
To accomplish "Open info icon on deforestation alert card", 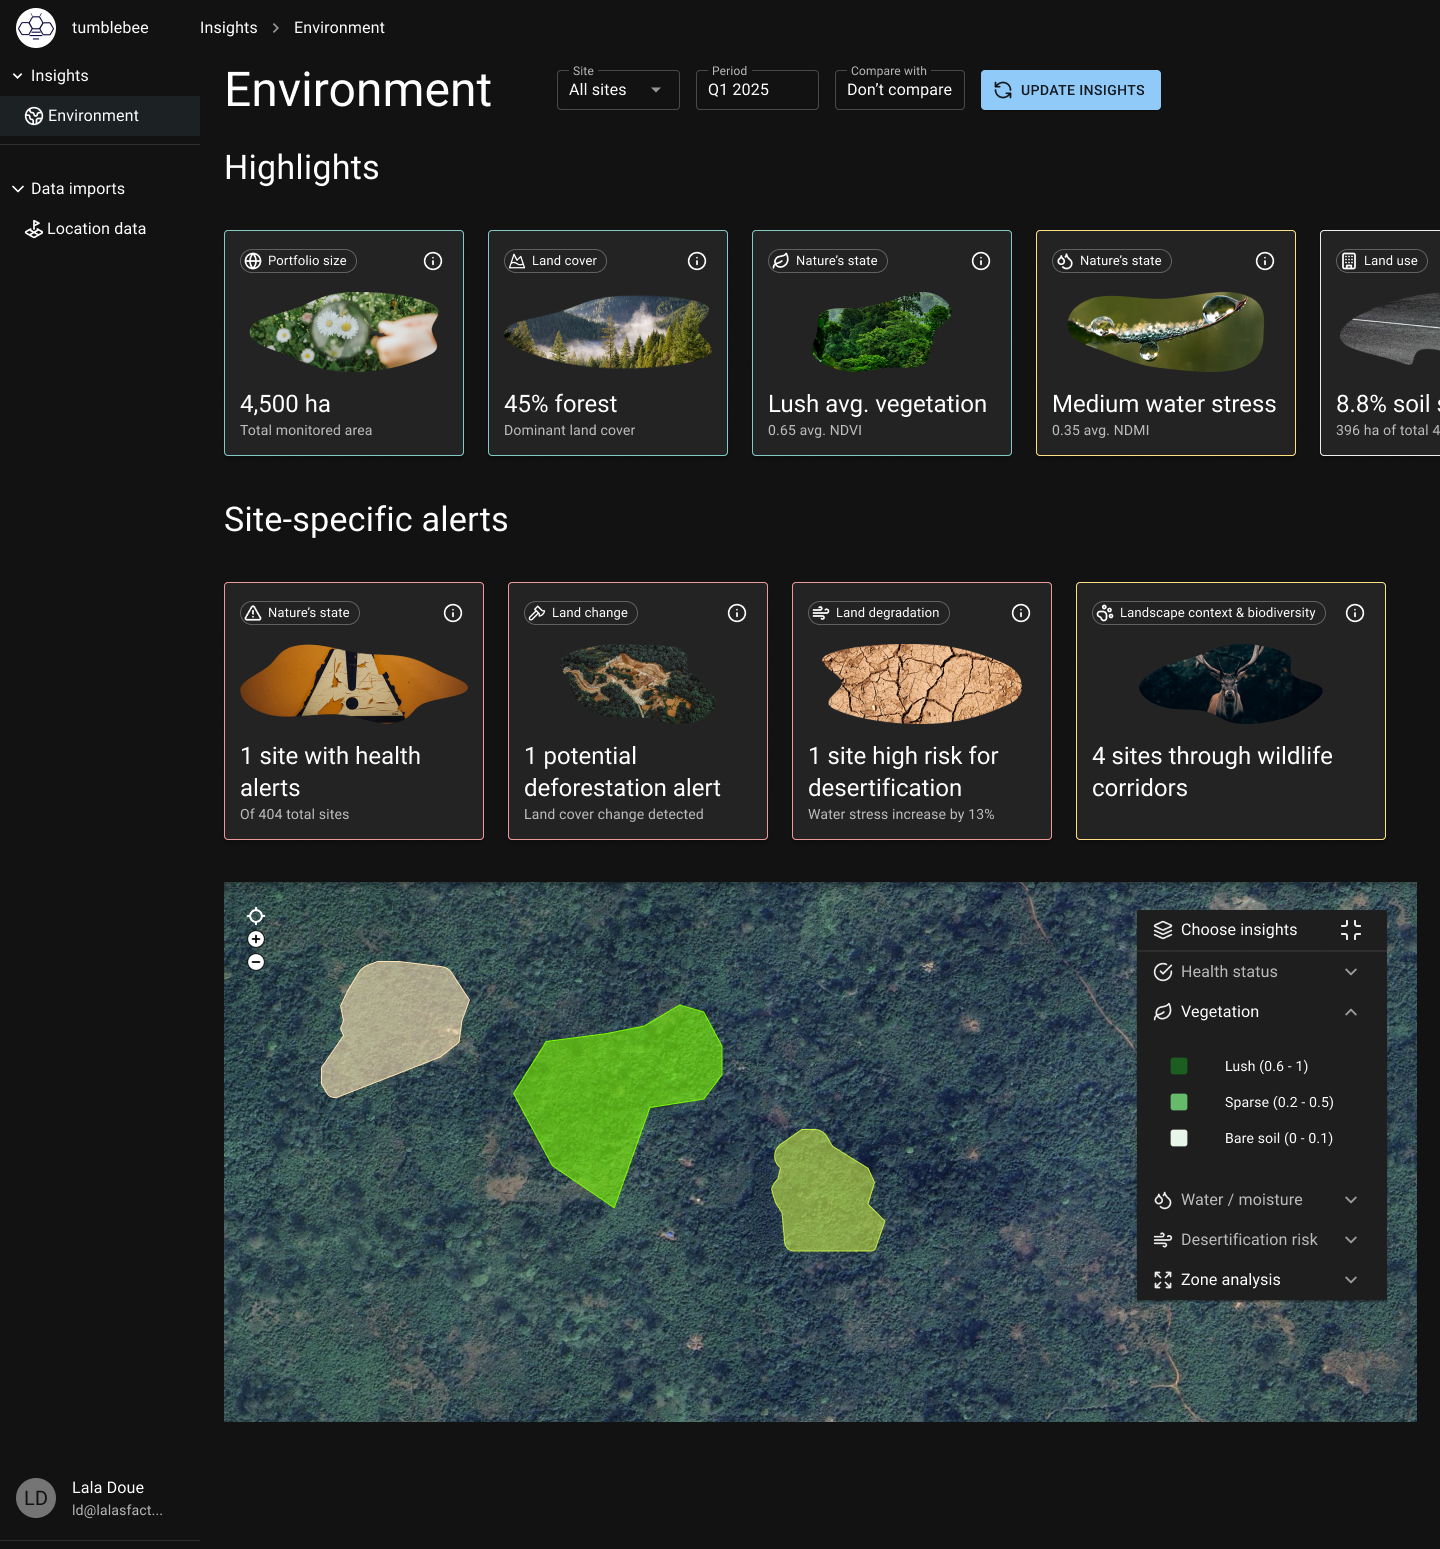I will tap(737, 613).
